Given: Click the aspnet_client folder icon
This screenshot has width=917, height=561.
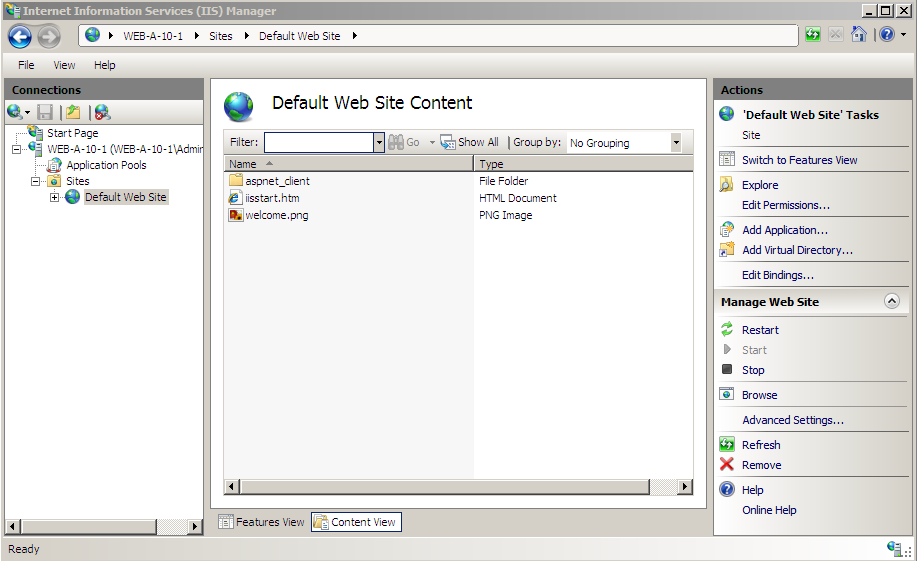Looking at the screenshot, I should pos(236,180).
